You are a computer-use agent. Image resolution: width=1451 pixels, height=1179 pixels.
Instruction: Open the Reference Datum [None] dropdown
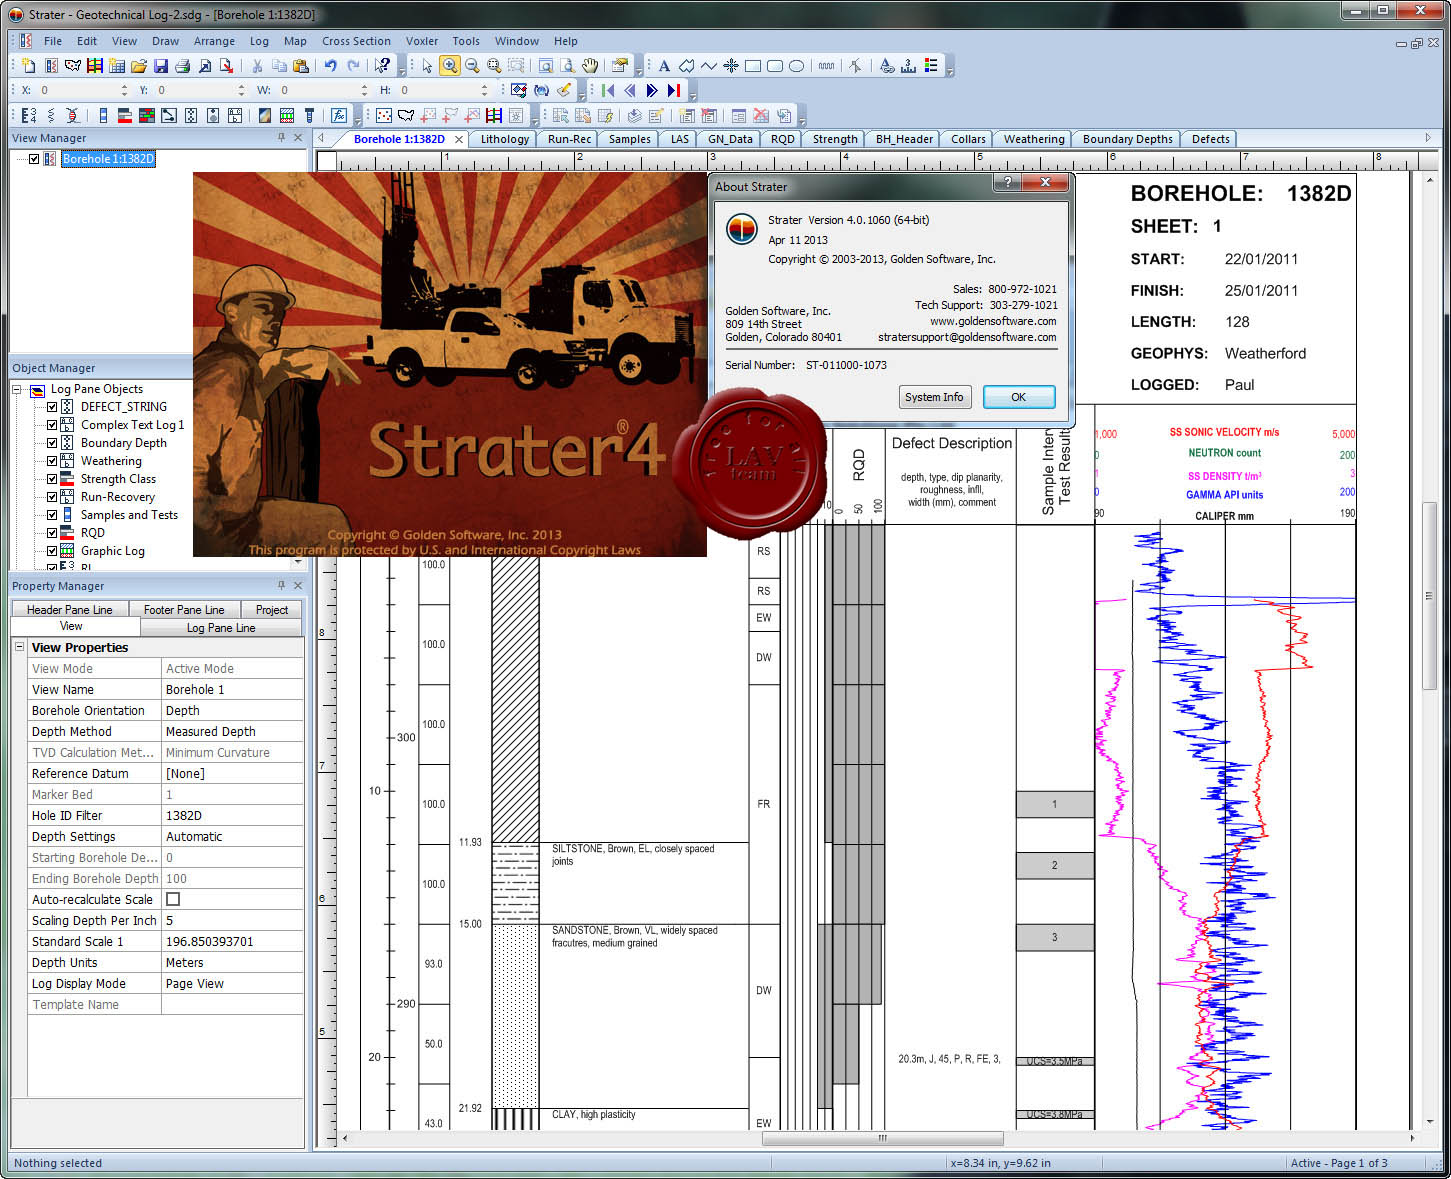click(x=232, y=773)
